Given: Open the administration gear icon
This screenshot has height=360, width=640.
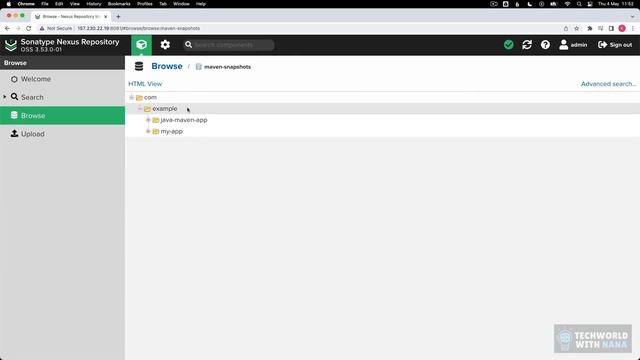Looking at the screenshot, I should point(165,45).
